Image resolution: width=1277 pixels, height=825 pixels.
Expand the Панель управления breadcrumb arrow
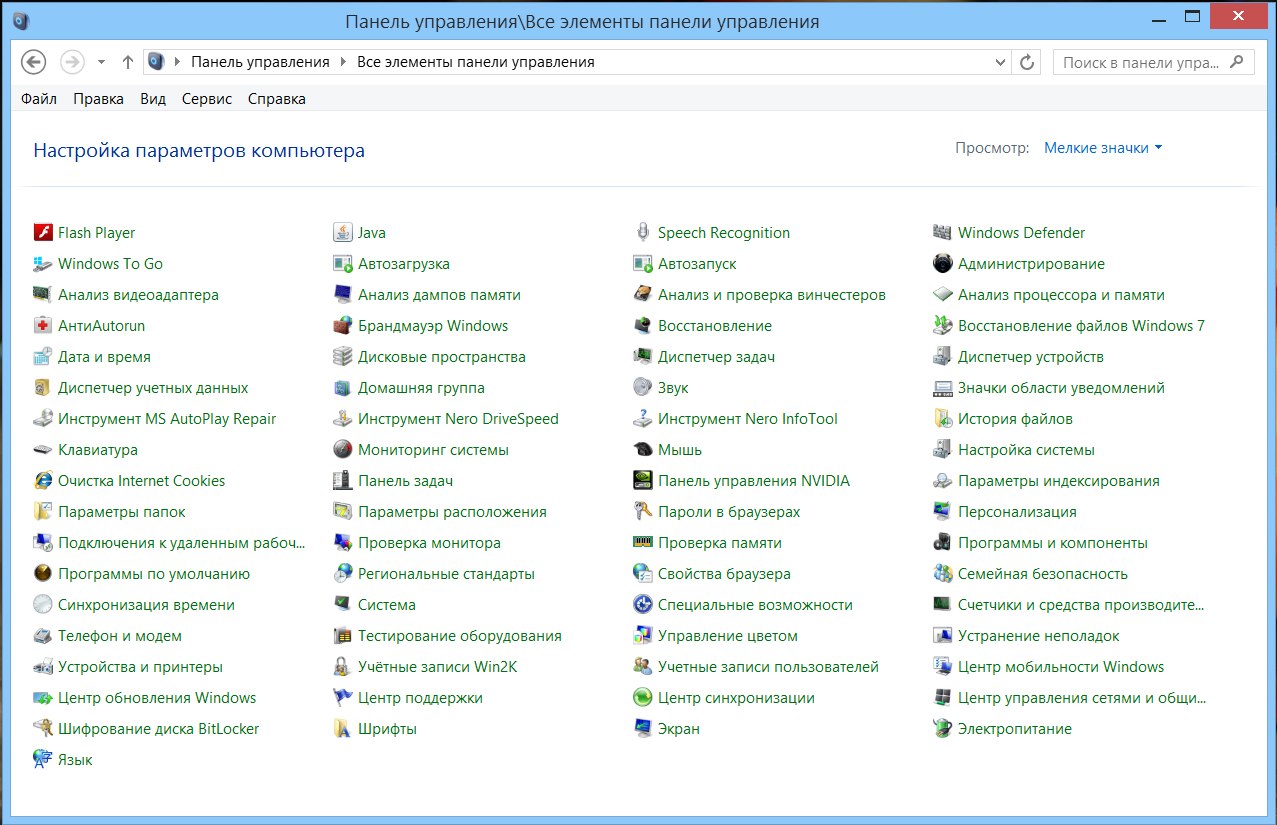pos(343,62)
